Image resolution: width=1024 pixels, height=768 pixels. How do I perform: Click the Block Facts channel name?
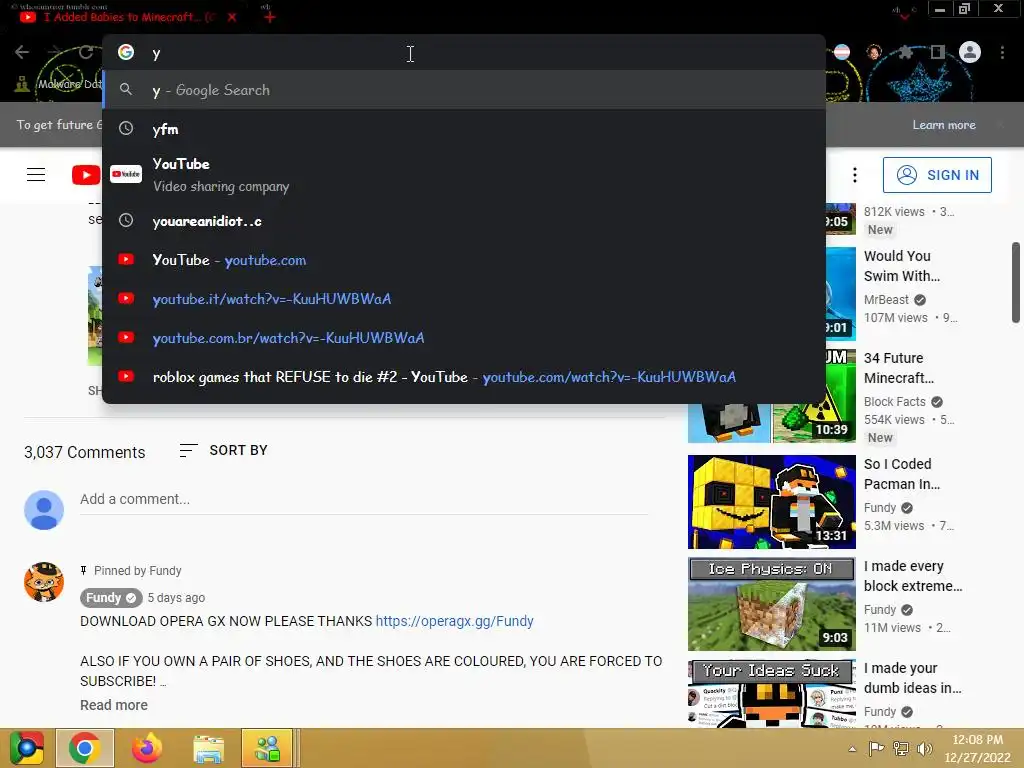(x=895, y=402)
